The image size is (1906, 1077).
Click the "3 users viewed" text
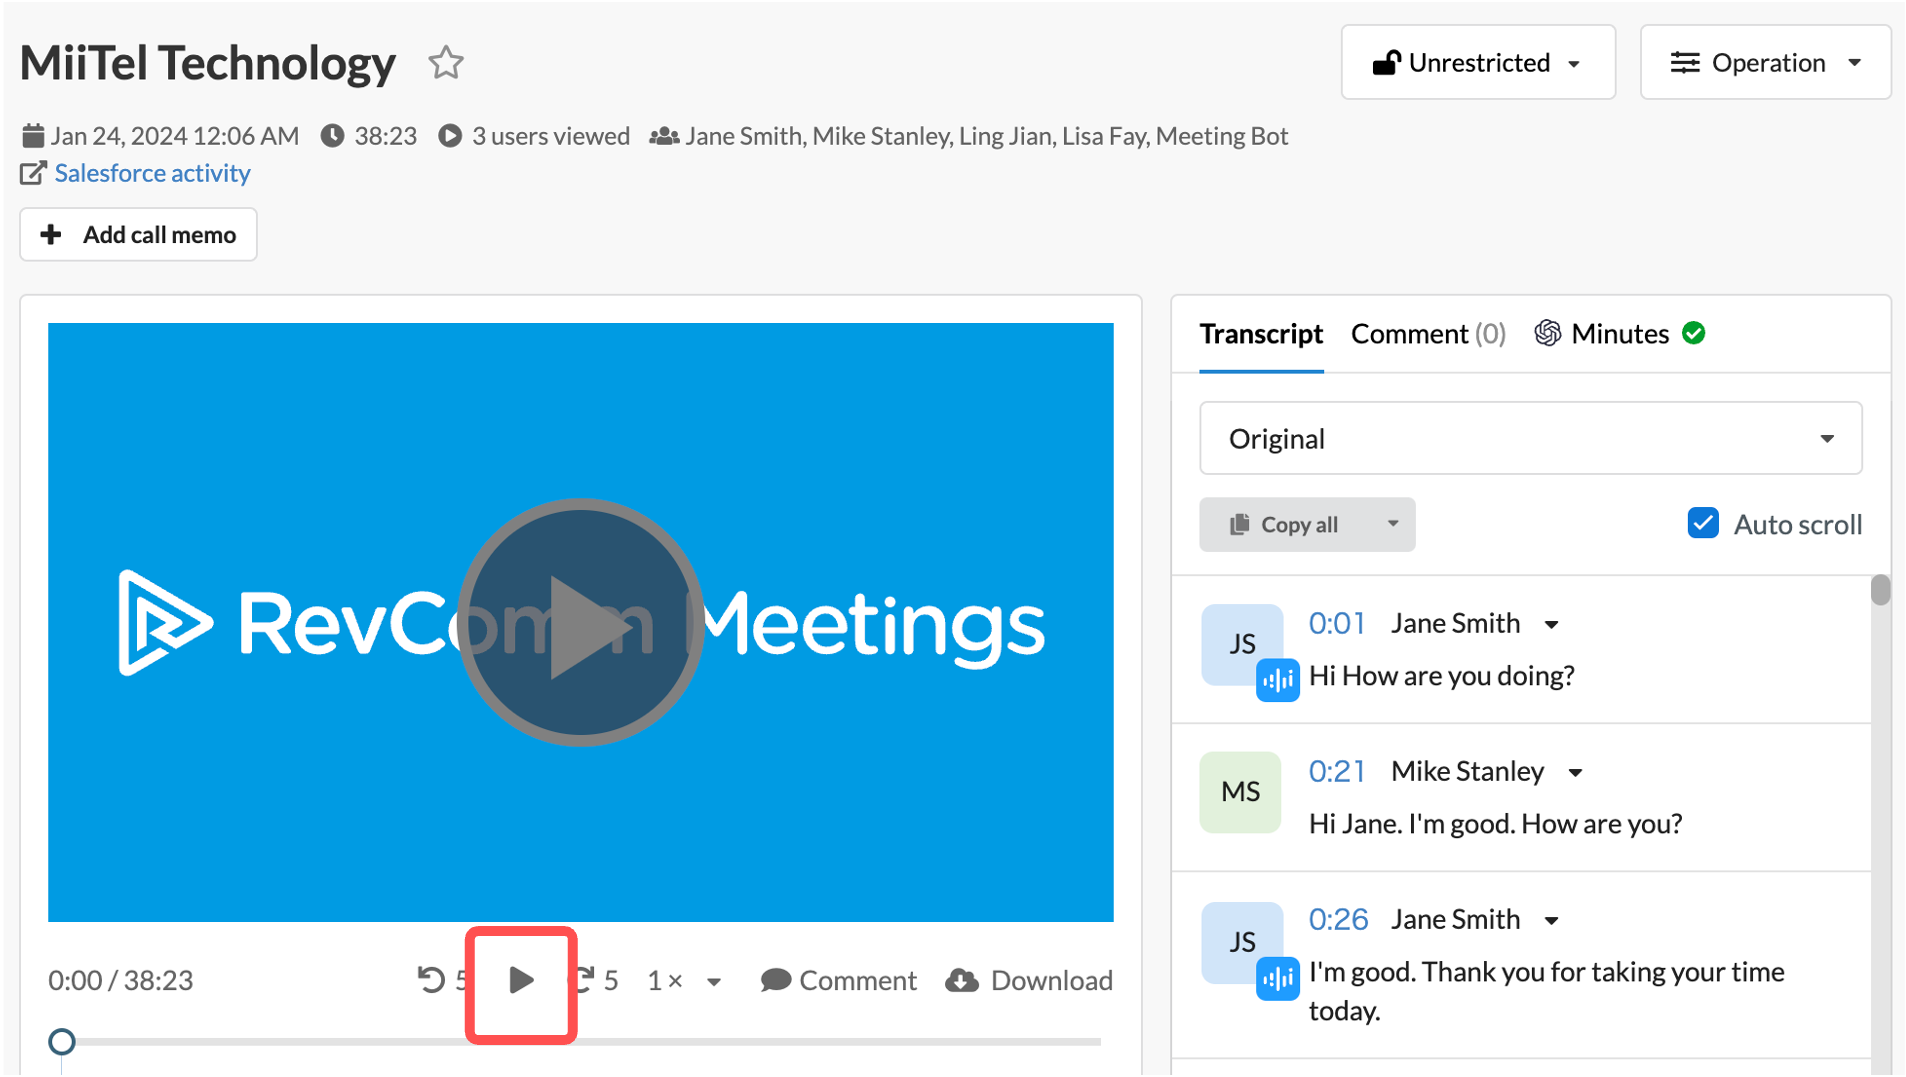pos(551,136)
